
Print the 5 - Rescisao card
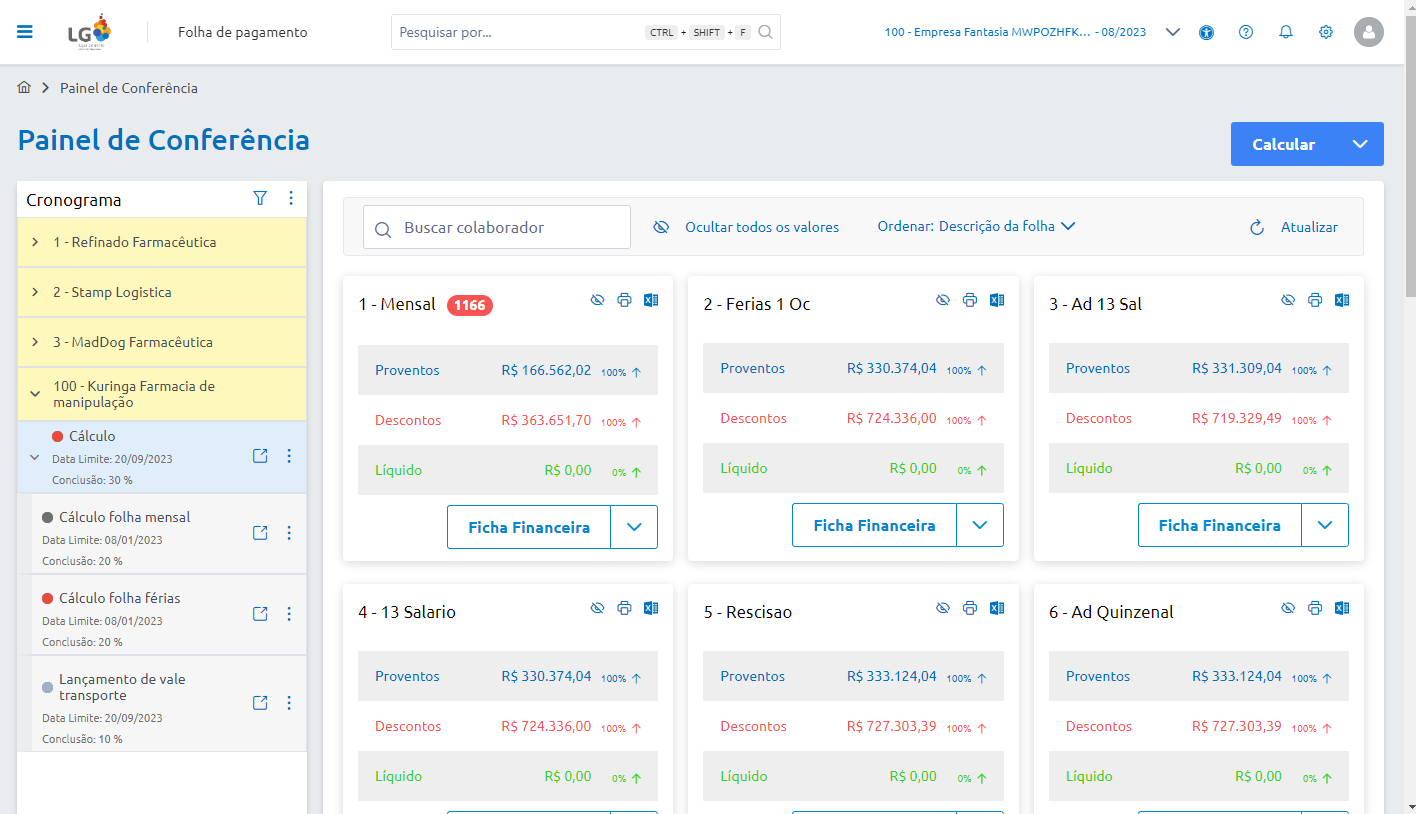969,608
